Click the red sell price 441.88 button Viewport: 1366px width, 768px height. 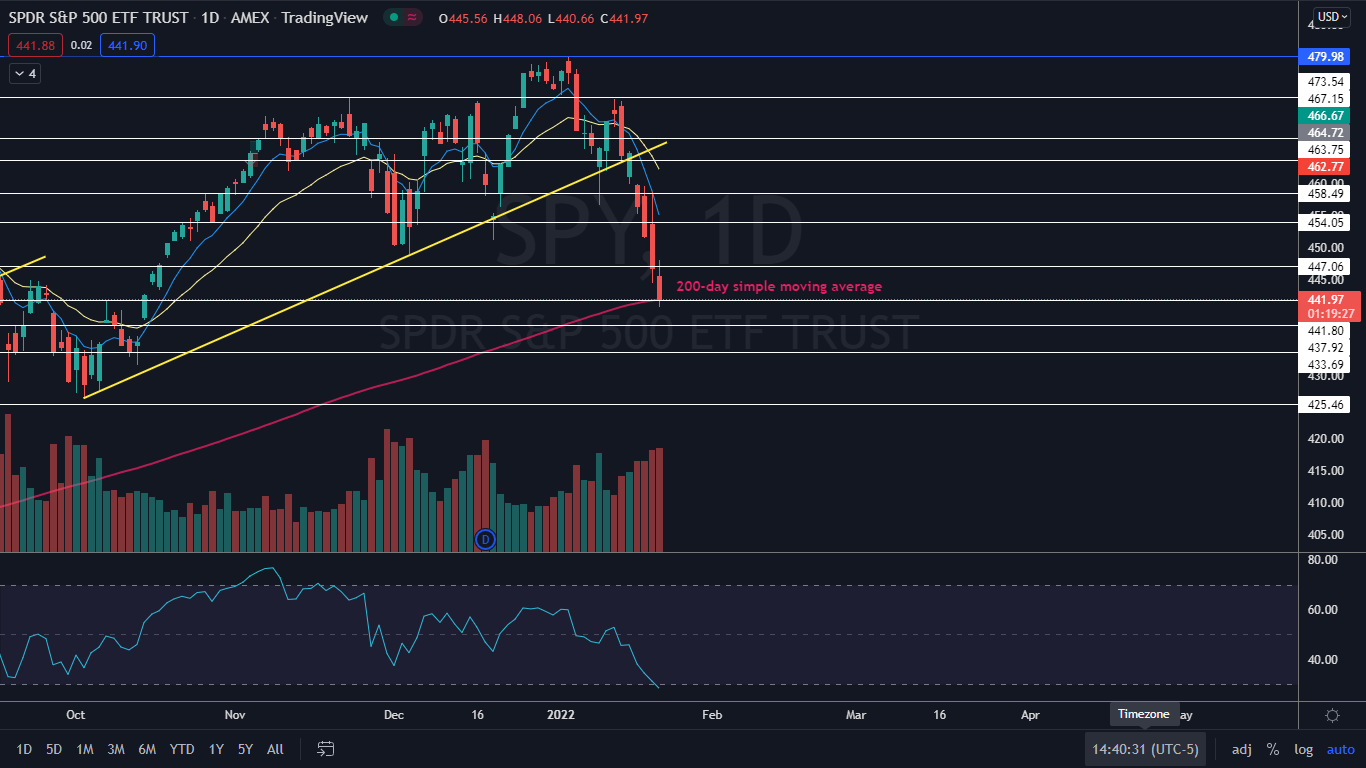tap(36, 45)
